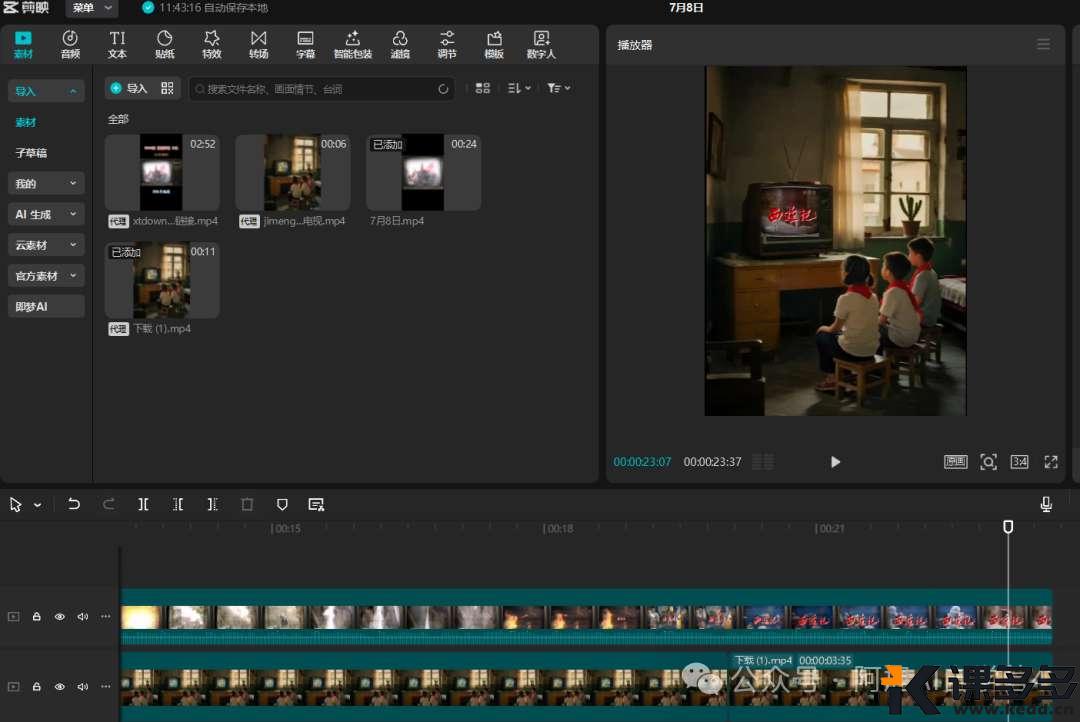The height and width of the screenshot is (722, 1080).
Task: Open the 特效 effects tab
Action: pyautogui.click(x=211, y=45)
